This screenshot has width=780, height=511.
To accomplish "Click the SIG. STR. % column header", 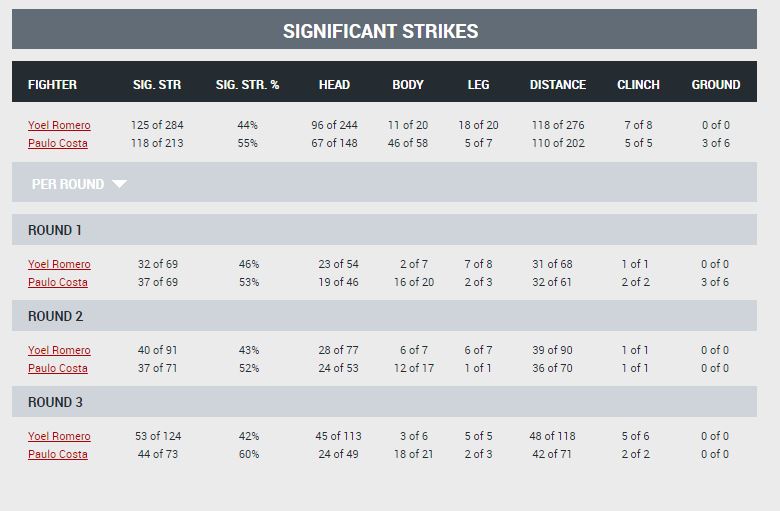I will 247,85.
